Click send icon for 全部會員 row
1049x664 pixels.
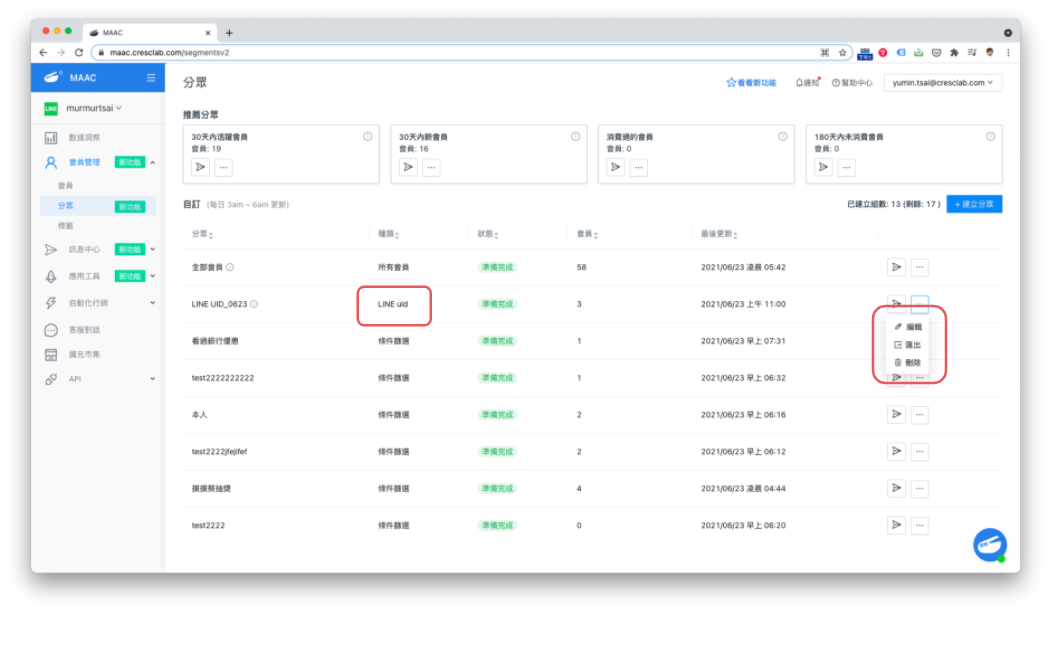coord(896,267)
